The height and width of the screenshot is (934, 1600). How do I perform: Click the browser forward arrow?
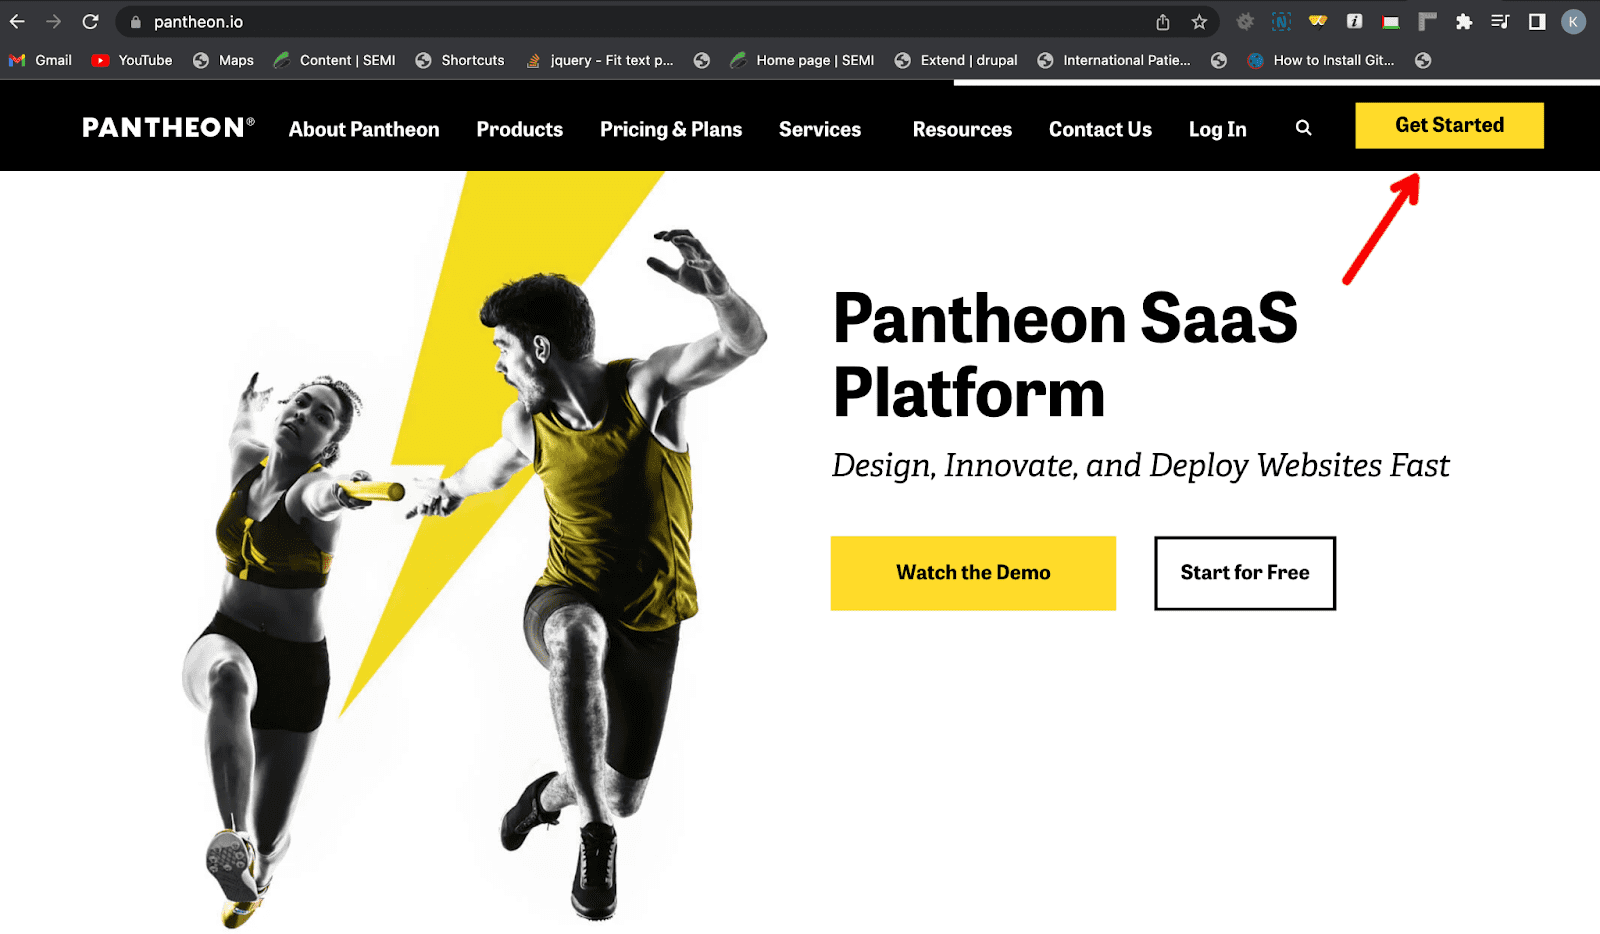(x=53, y=21)
